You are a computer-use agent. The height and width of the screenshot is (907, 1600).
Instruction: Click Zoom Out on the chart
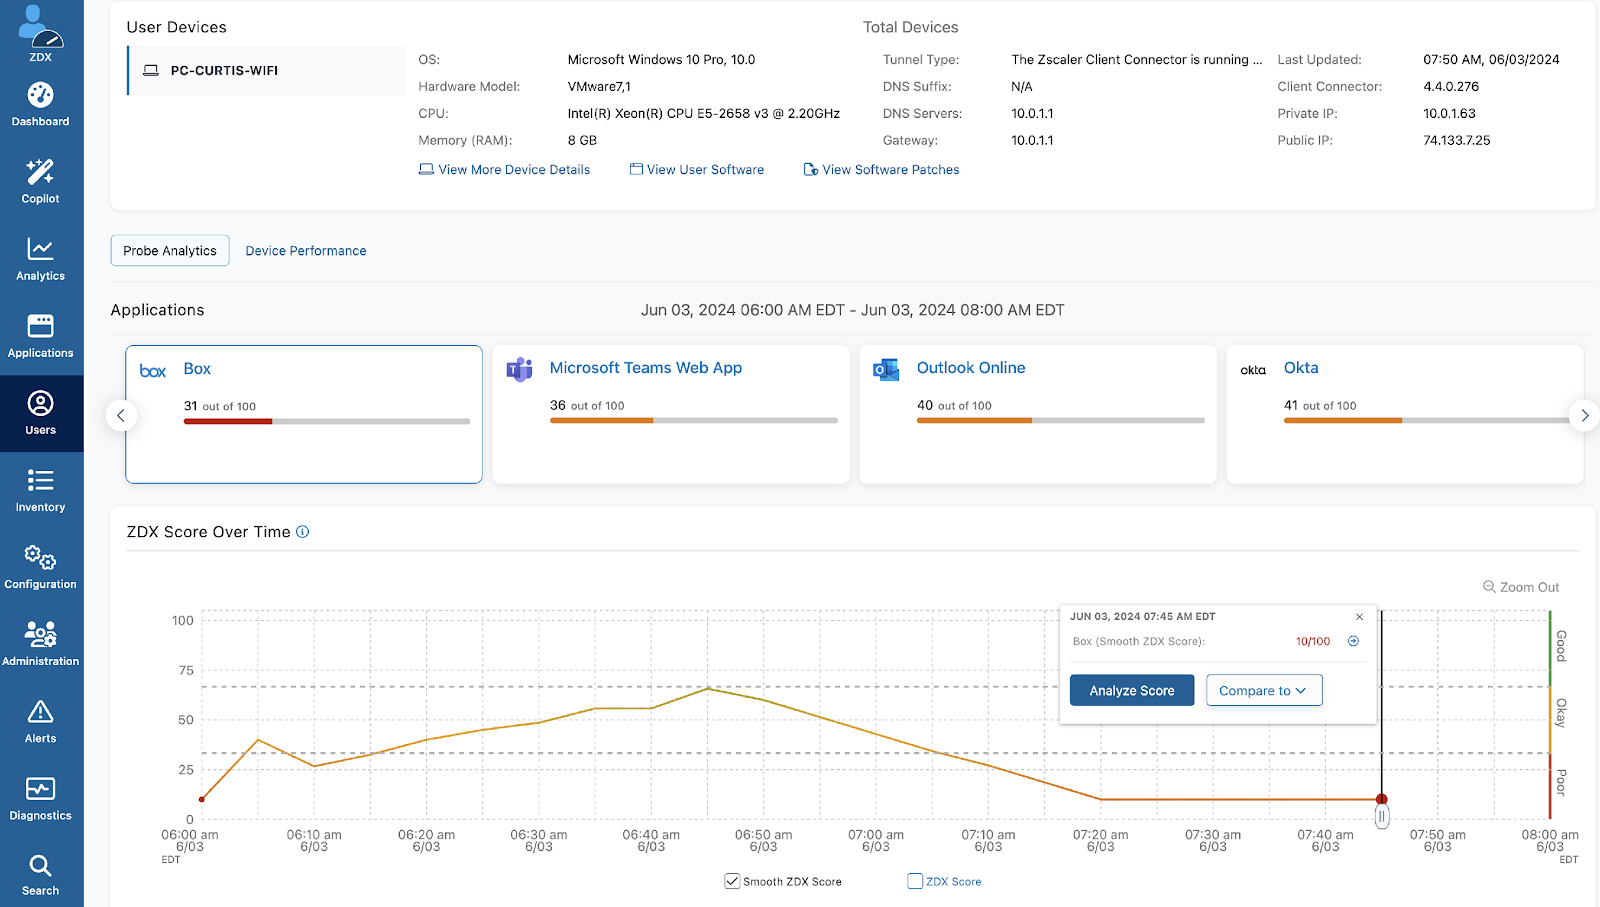coord(1521,587)
